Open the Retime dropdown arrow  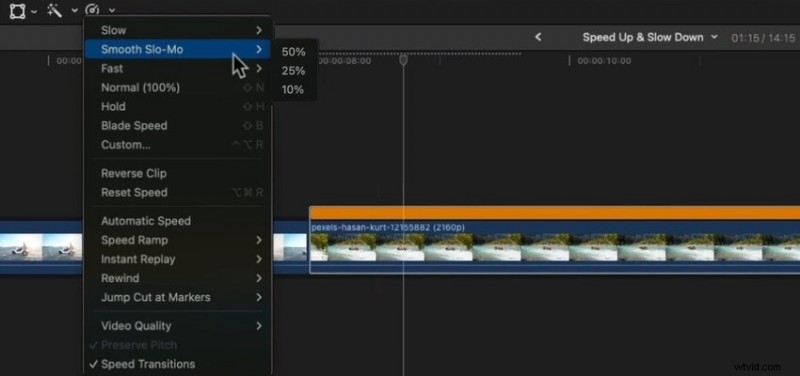pyautogui.click(x=112, y=10)
